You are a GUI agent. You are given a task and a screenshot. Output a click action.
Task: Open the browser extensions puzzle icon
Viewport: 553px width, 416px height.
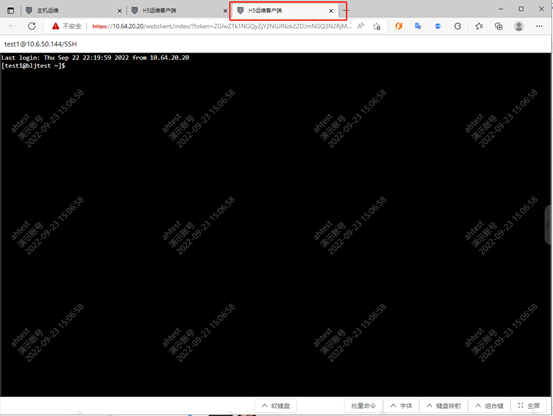(x=457, y=26)
